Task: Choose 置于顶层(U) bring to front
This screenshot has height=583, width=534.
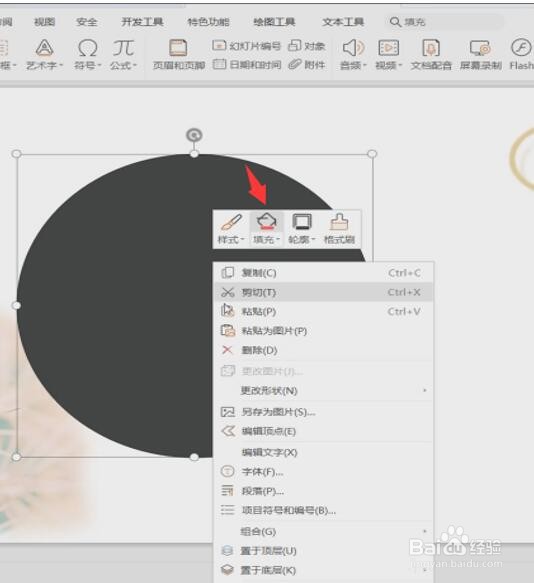Action: point(324,551)
